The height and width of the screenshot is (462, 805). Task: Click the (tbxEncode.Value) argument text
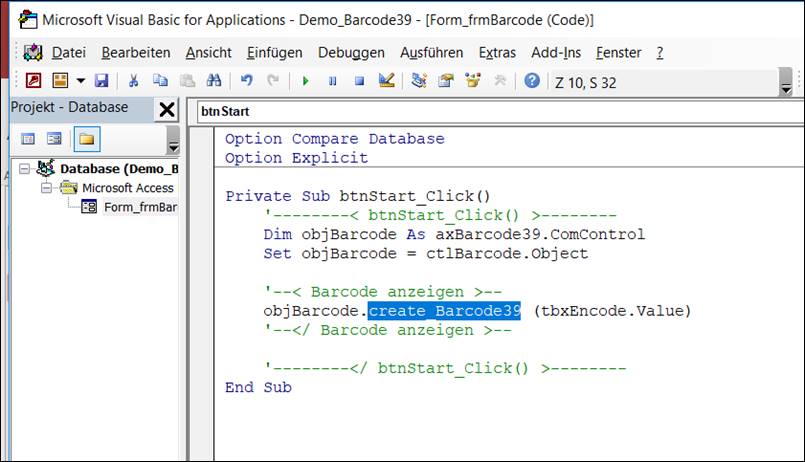click(x=612, y=311)
